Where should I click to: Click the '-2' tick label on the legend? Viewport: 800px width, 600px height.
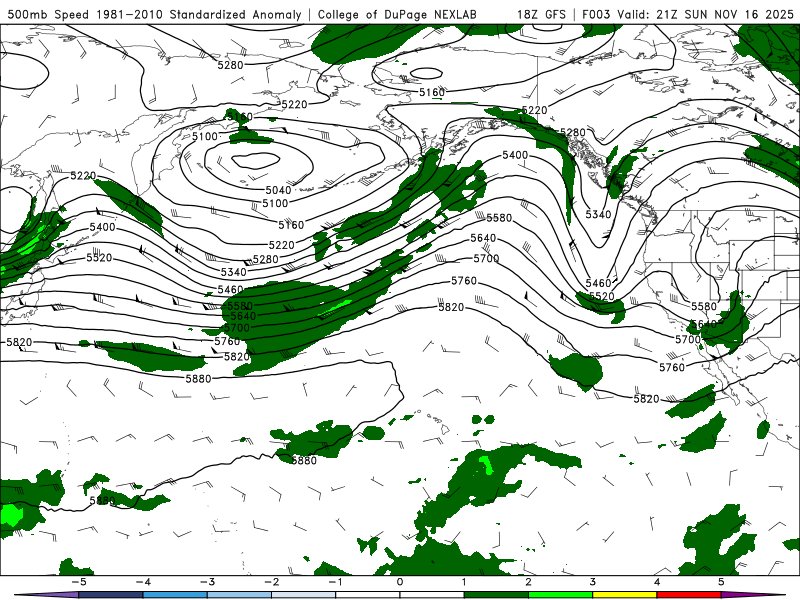pos(271,582)
